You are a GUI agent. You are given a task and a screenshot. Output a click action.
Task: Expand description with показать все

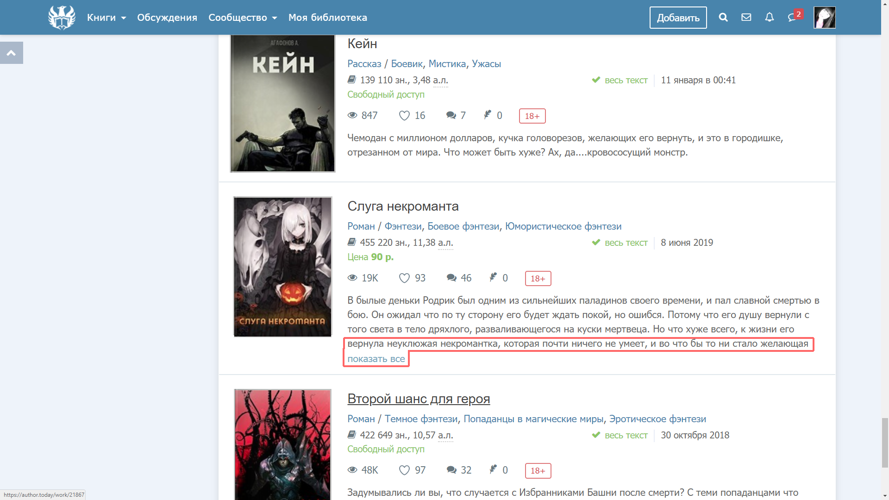tap(376, 359)
